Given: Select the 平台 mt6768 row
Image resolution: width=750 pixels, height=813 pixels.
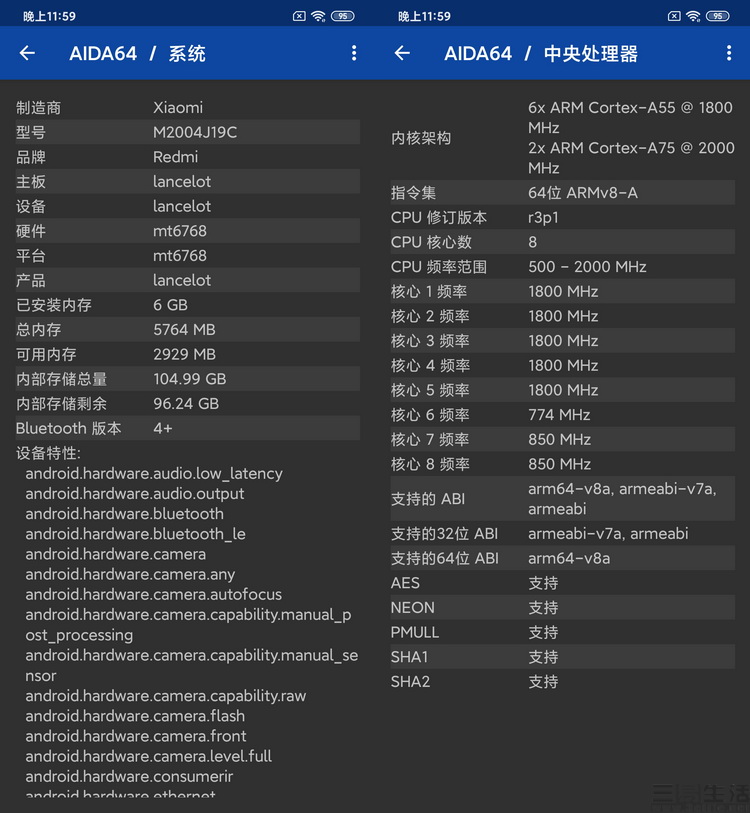Looking at the screenshot, I should point(188,256).
